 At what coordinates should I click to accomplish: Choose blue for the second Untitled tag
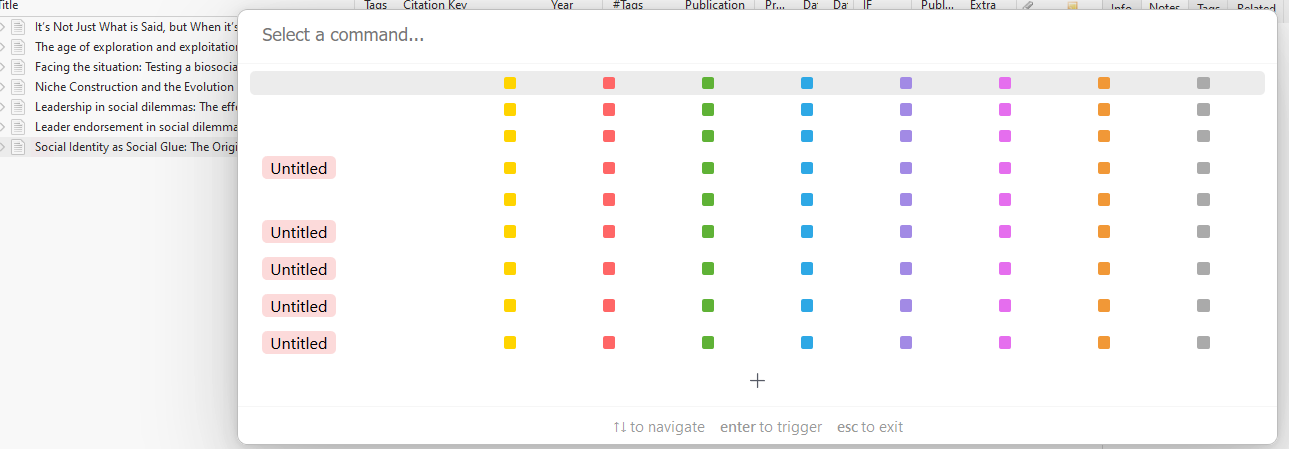(x=807, y=232)
